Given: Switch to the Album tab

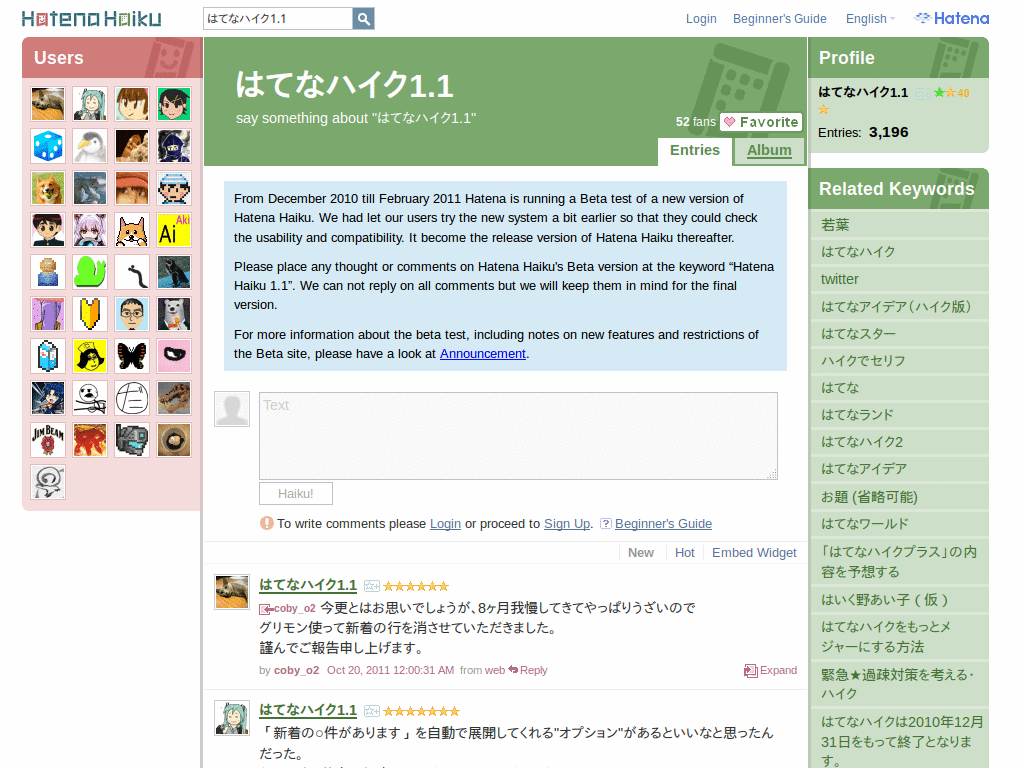Looking at the screenshot, I should tap(769, 150).
